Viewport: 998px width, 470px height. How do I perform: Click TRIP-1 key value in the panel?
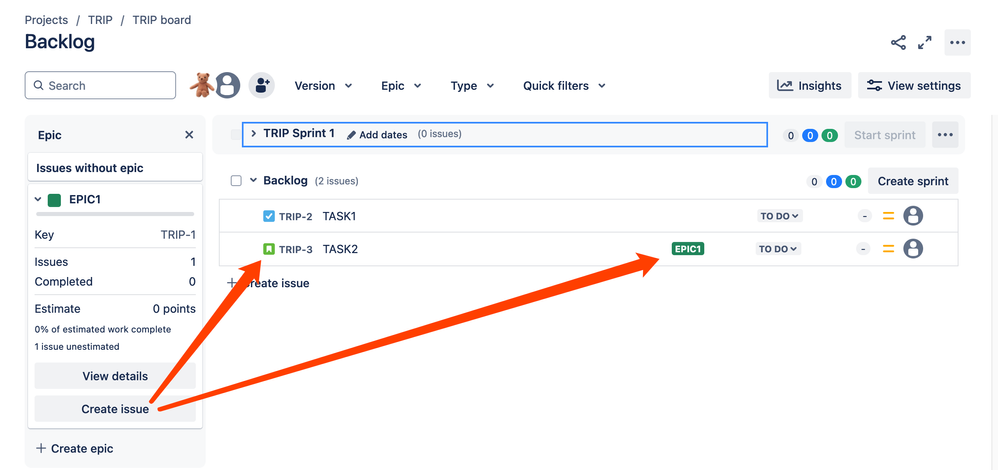pyautogui.click(x=178, y=235)
